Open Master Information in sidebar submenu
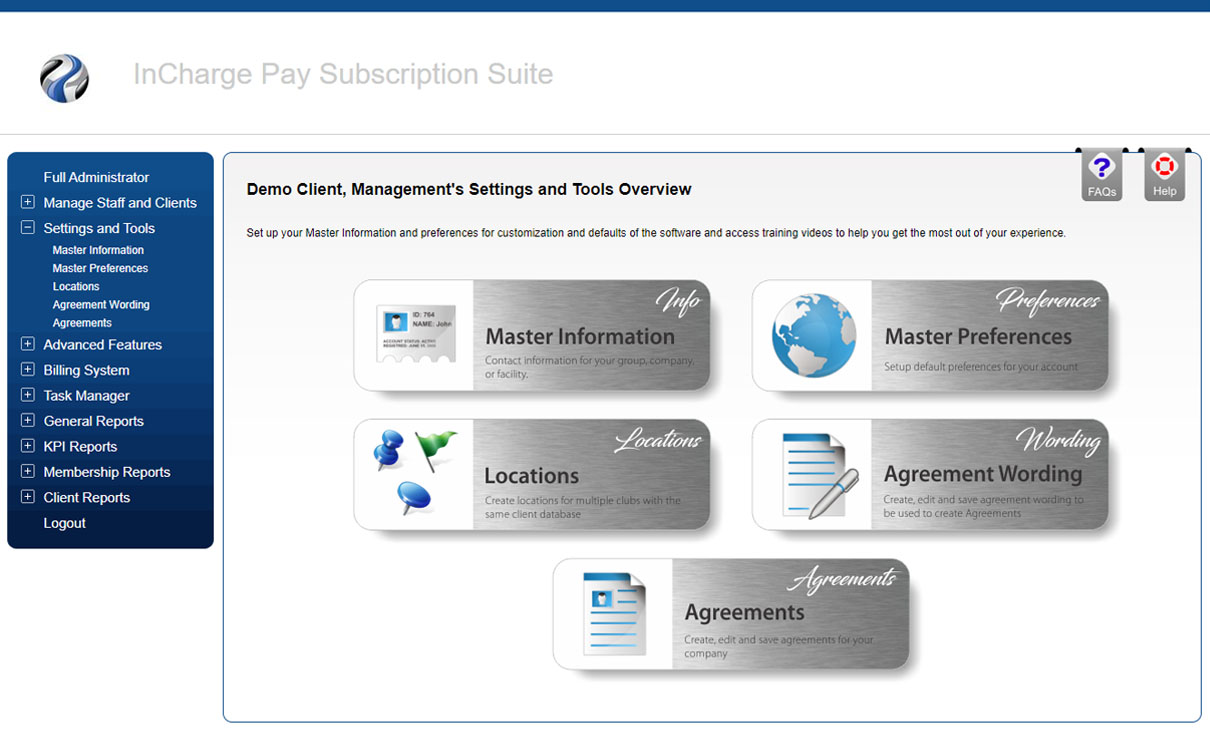Screen dimensions: 1210x750 [98, 250]
